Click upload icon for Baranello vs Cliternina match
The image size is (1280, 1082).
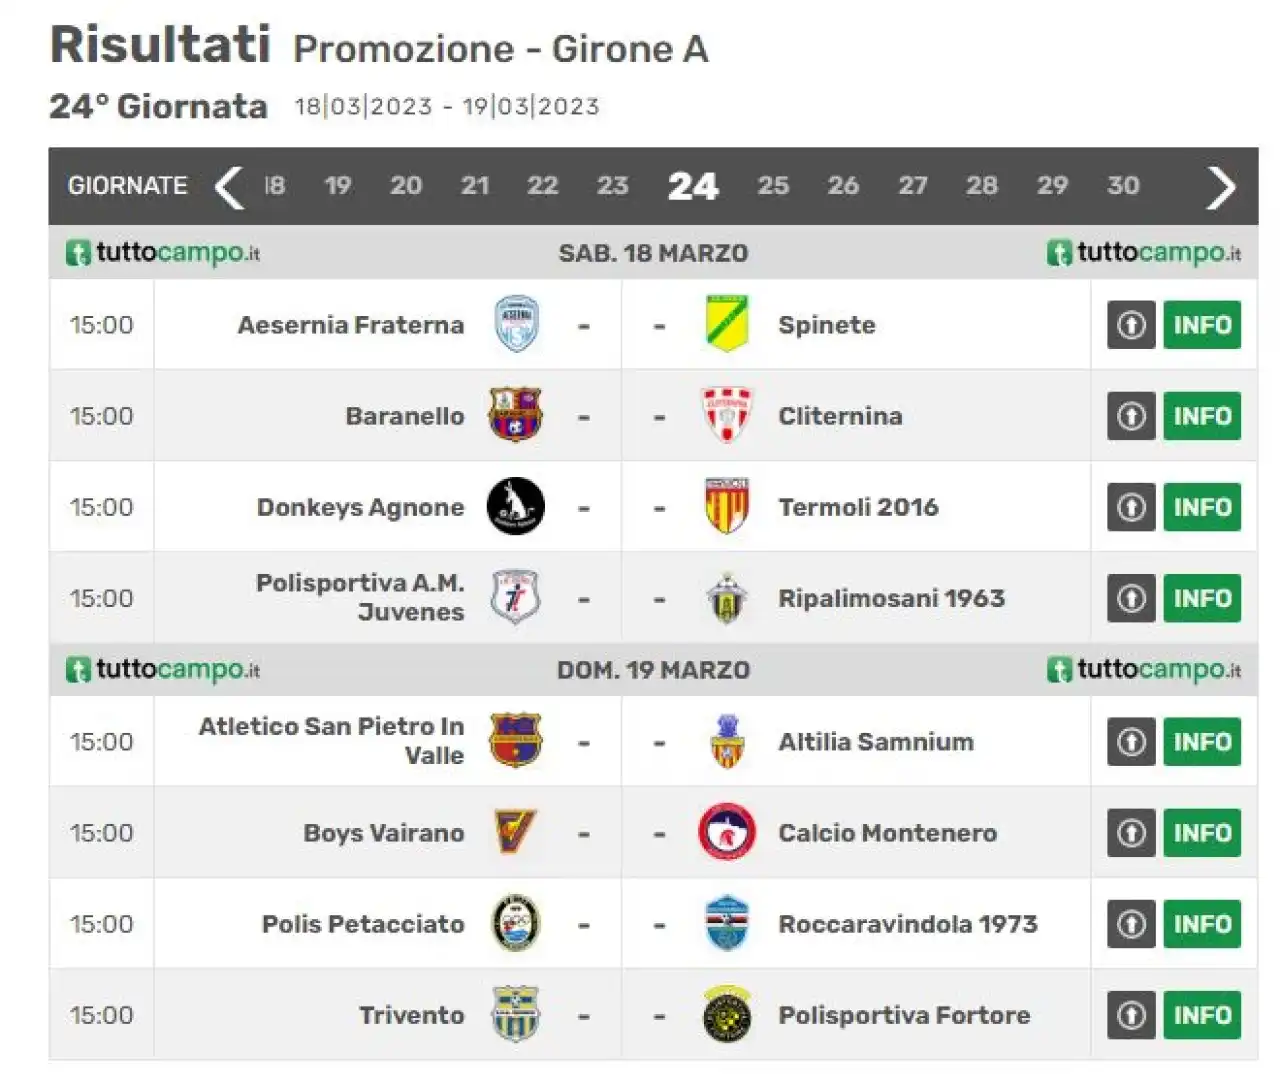point(1131,416)
